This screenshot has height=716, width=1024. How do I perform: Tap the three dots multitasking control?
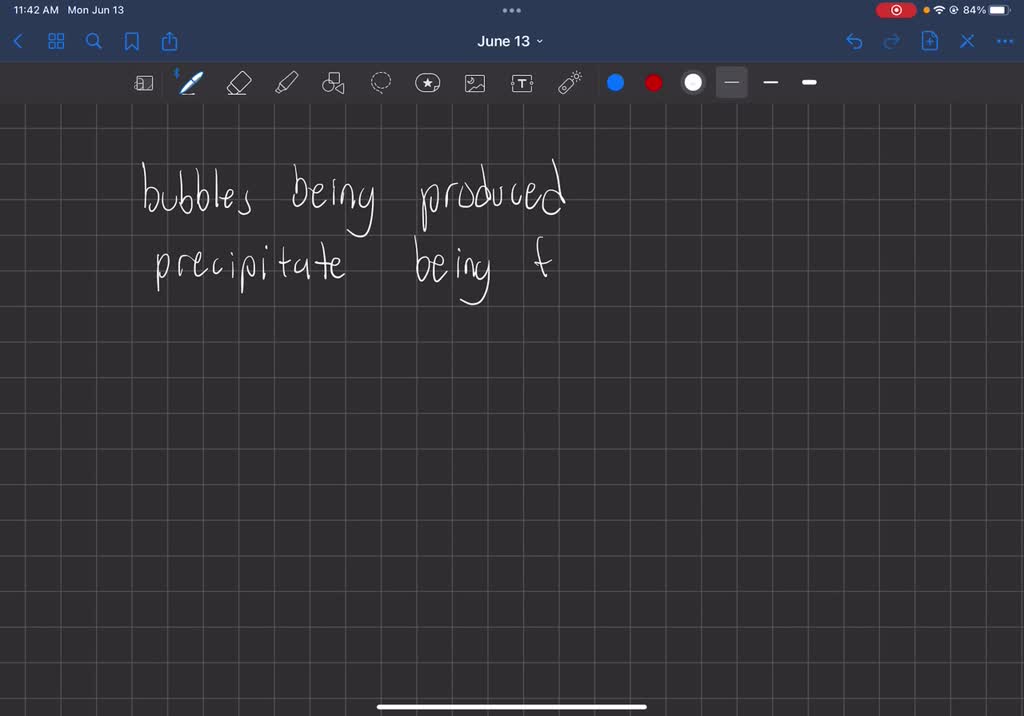tap(512, 10)
